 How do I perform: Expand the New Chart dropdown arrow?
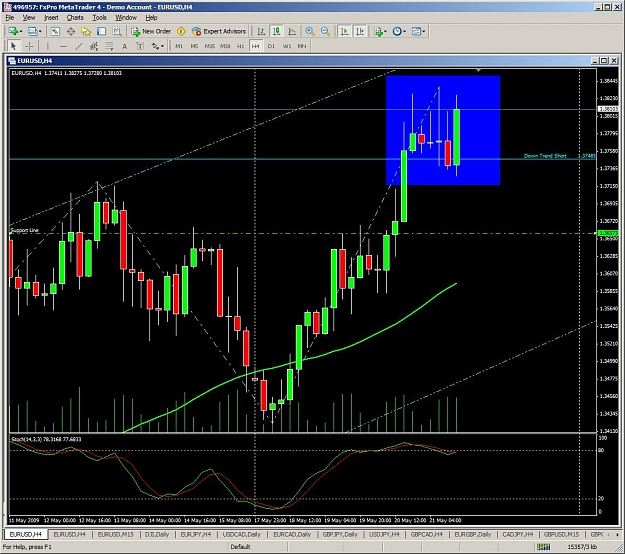coord(20,31)
